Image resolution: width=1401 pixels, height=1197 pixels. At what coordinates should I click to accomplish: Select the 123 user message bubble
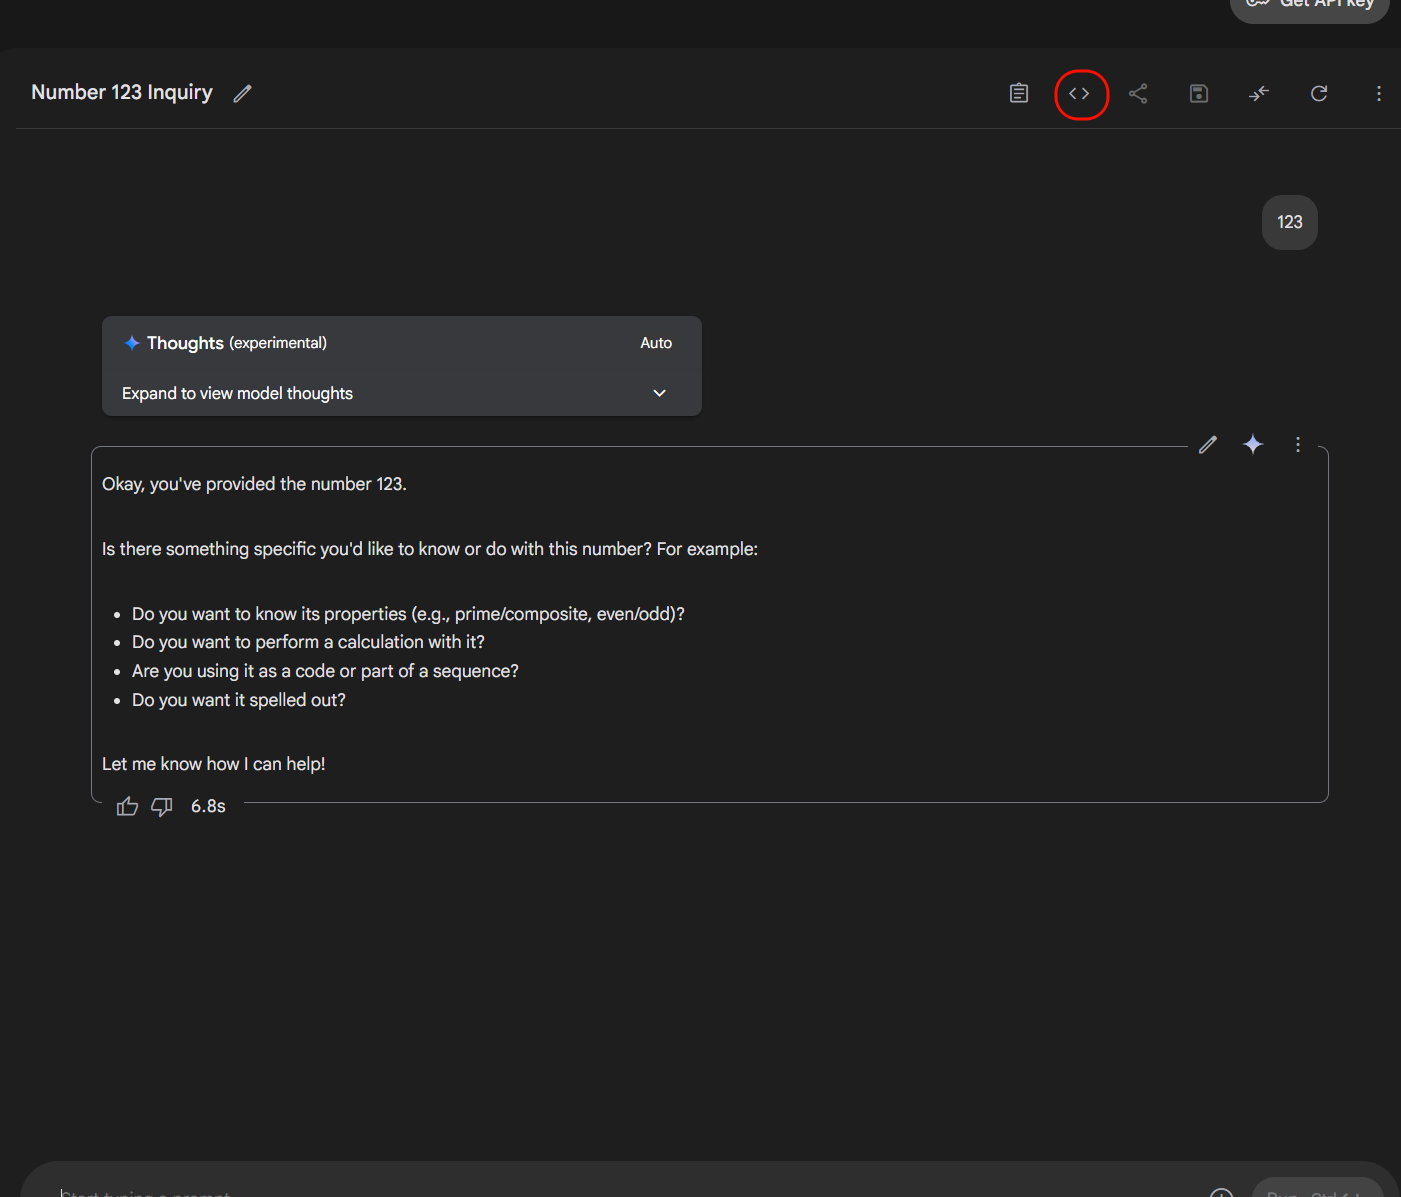click(1289, 222)
